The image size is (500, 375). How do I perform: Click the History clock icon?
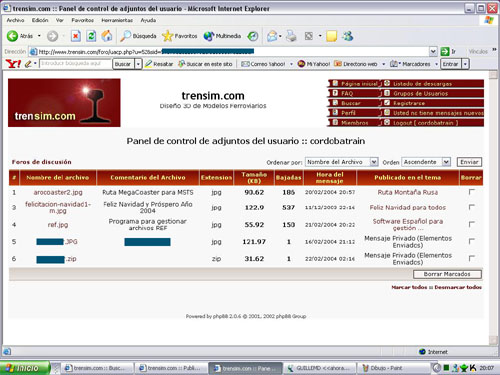253,36
